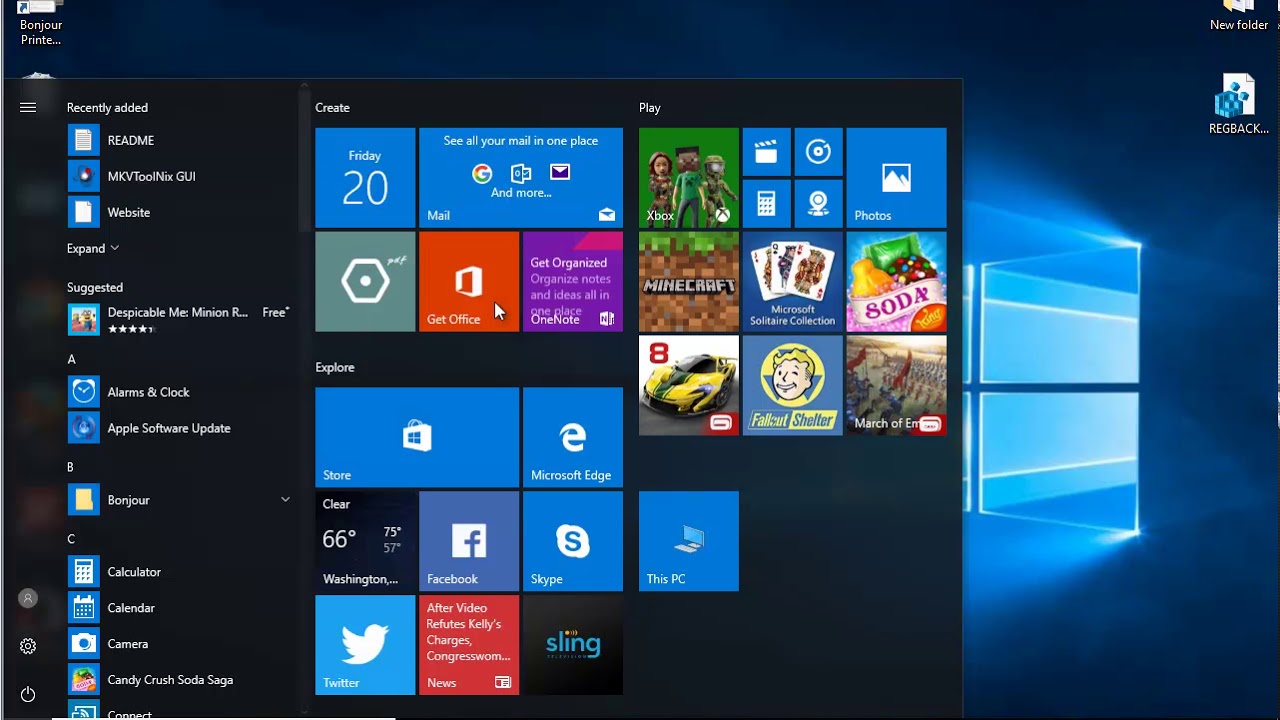Viewport: 1280px width, 720px height.
Task: Open the Movies & TV small tile
Action: point(767,152)
